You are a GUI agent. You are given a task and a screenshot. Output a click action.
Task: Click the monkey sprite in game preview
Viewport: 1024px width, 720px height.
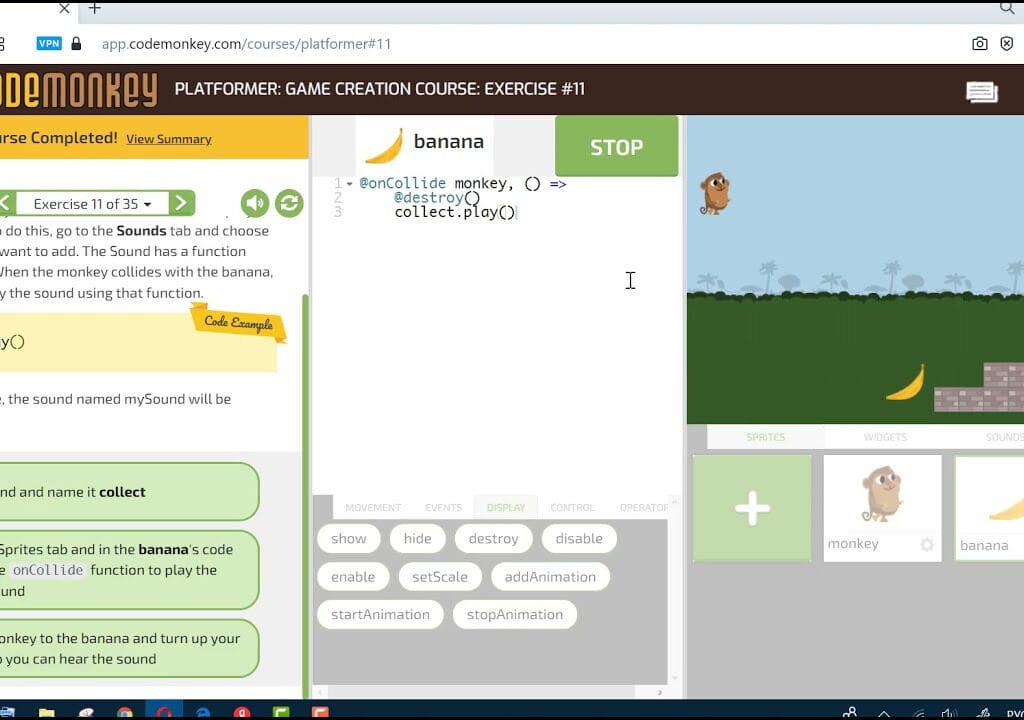pos(715,194)
